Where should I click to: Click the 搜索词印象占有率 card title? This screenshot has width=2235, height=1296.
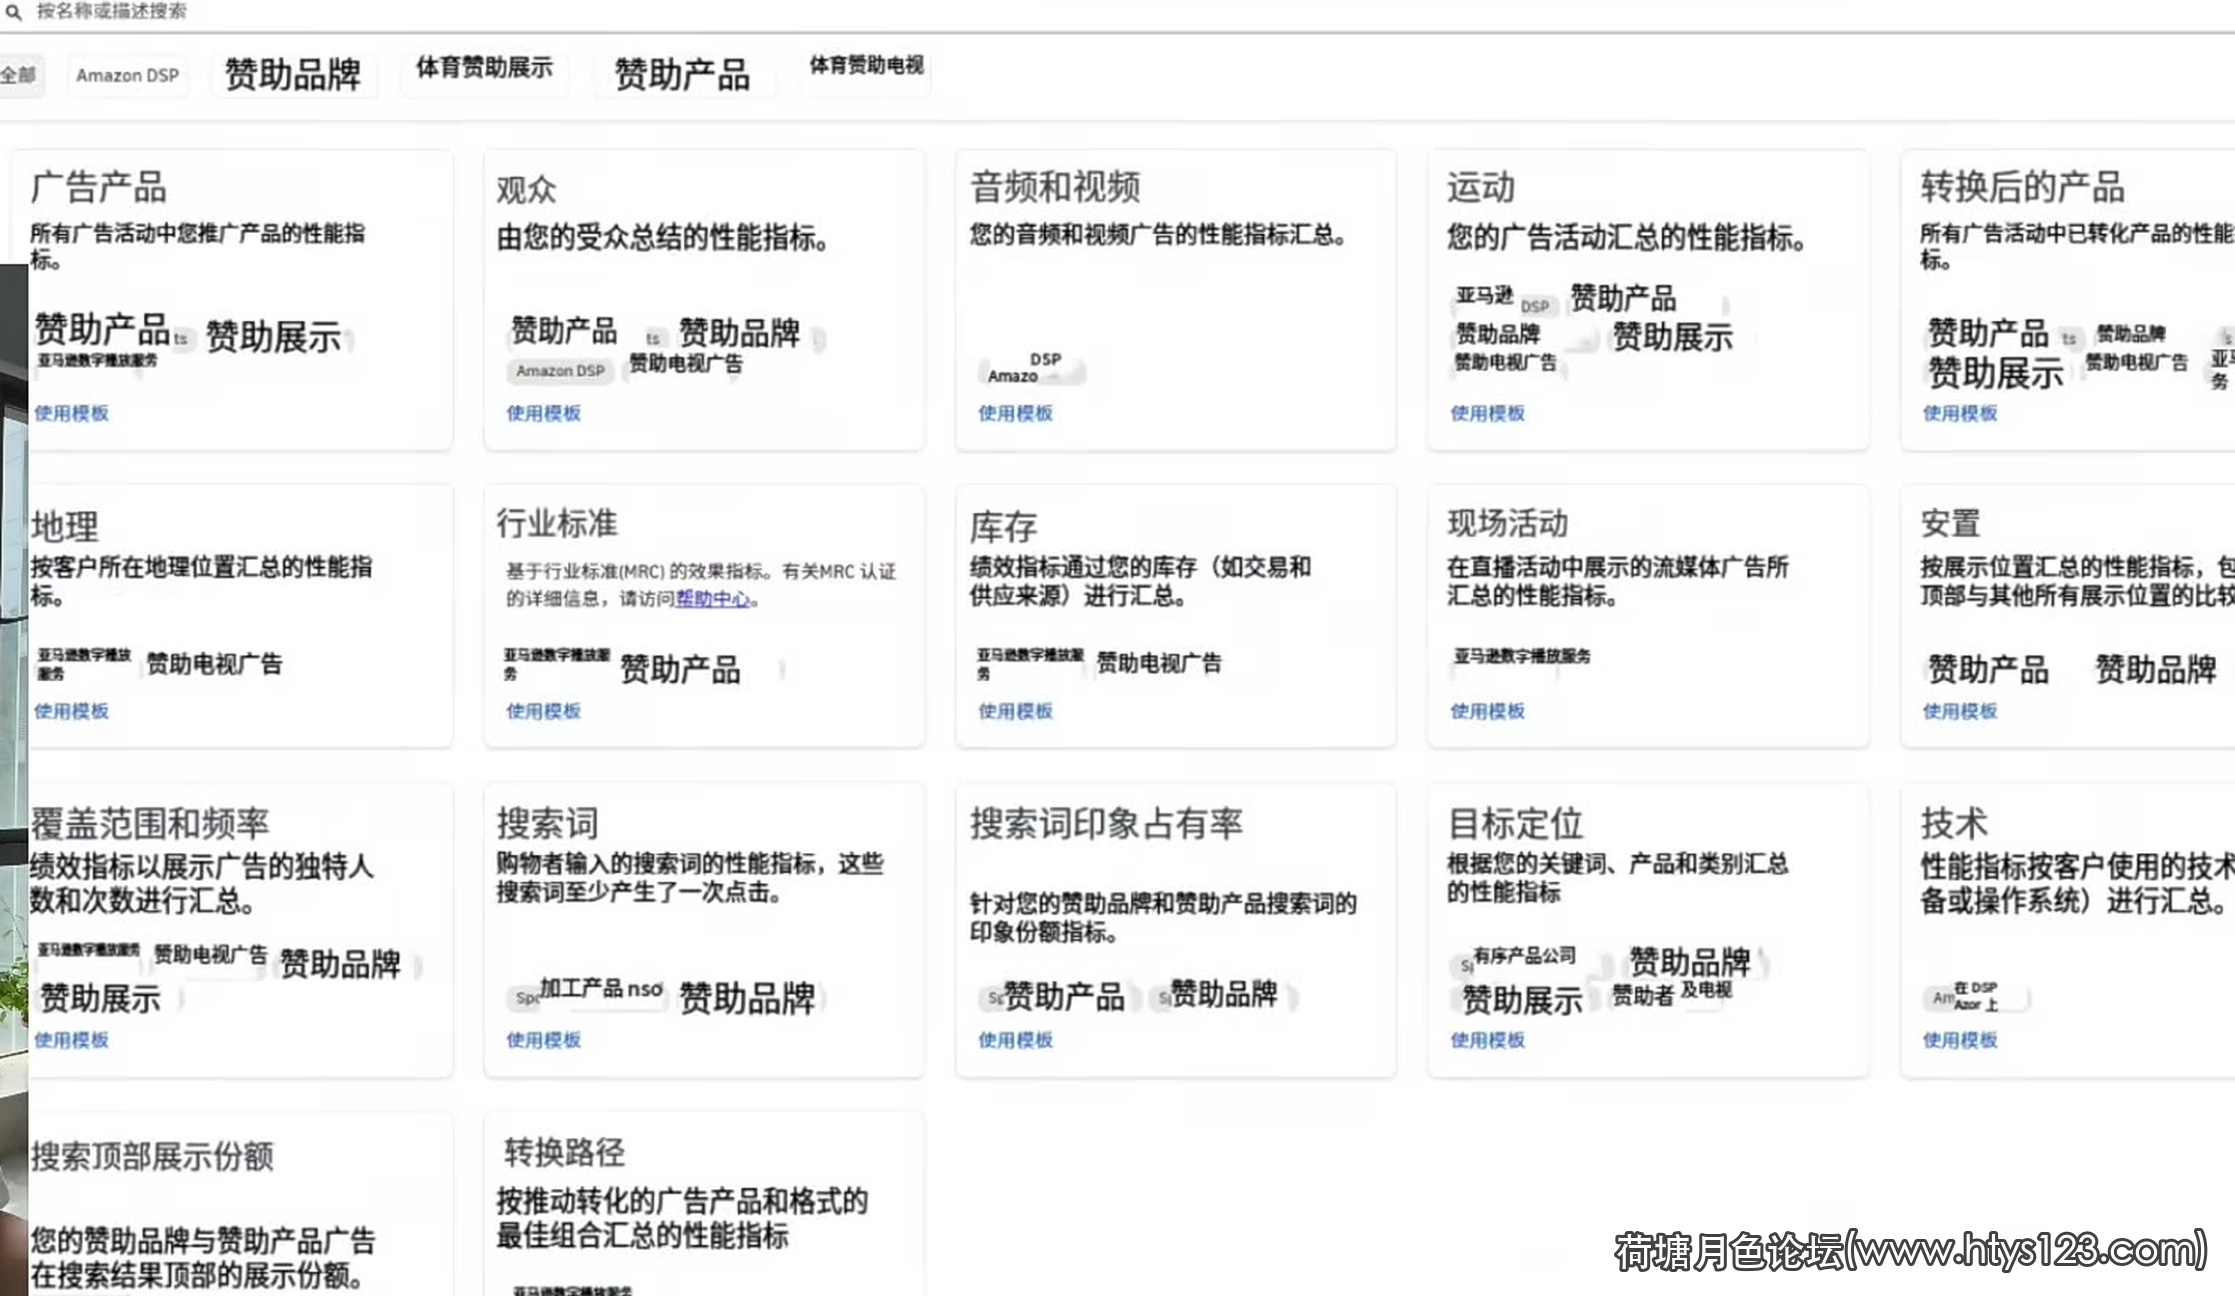pos(1106,823)
